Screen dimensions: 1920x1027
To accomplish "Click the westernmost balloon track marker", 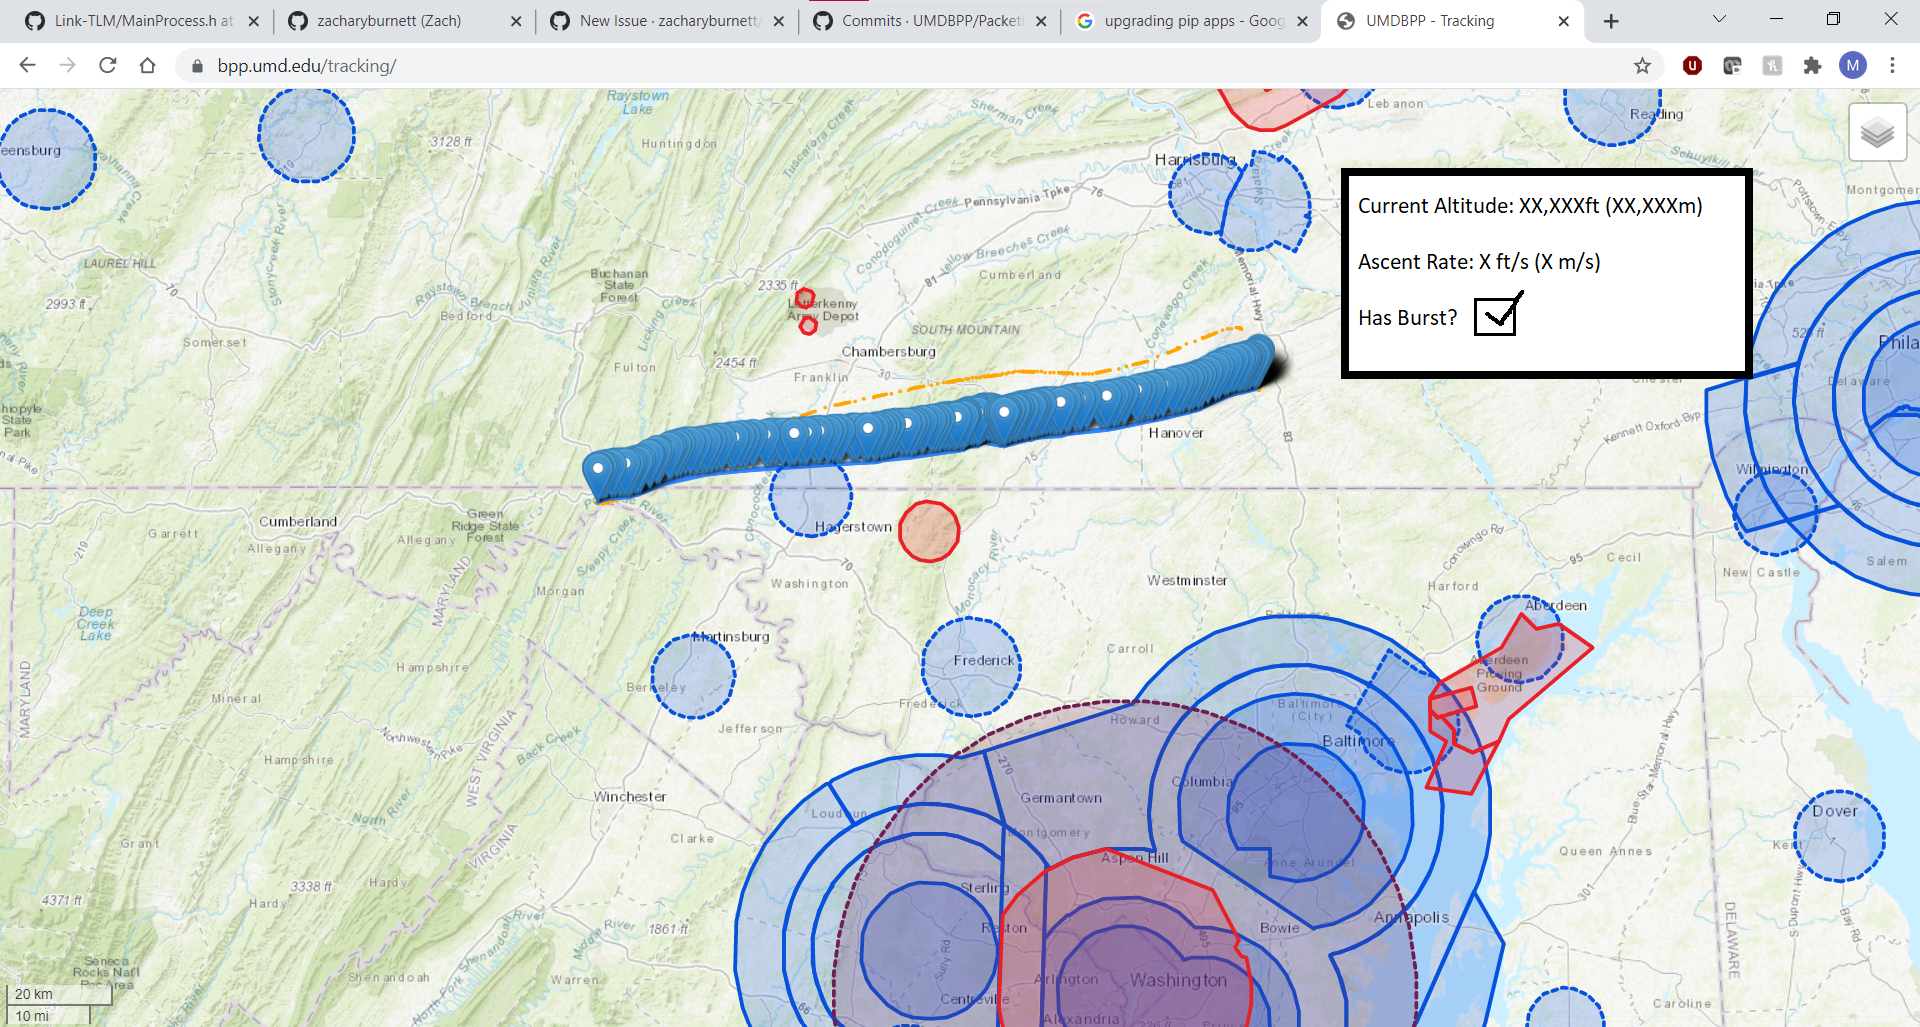I will [599, 474].
